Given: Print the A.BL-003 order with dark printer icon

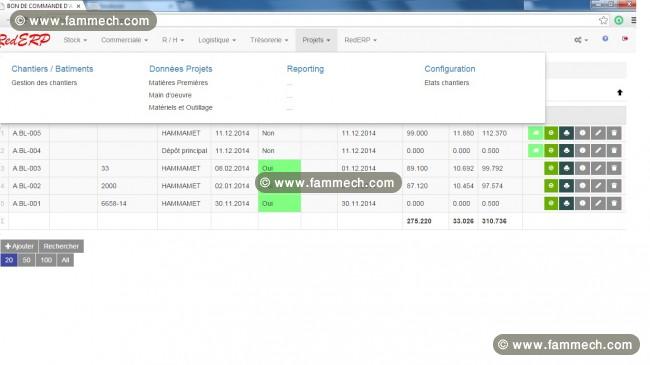Looking at the screenshot, I should click(566, 168).
